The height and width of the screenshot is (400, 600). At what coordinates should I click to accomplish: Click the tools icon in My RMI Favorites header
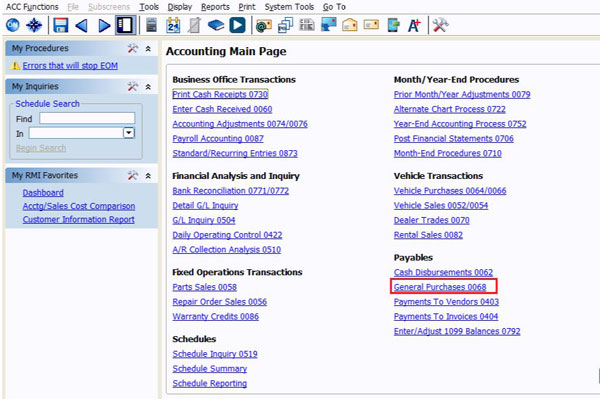tap(133, 176)
